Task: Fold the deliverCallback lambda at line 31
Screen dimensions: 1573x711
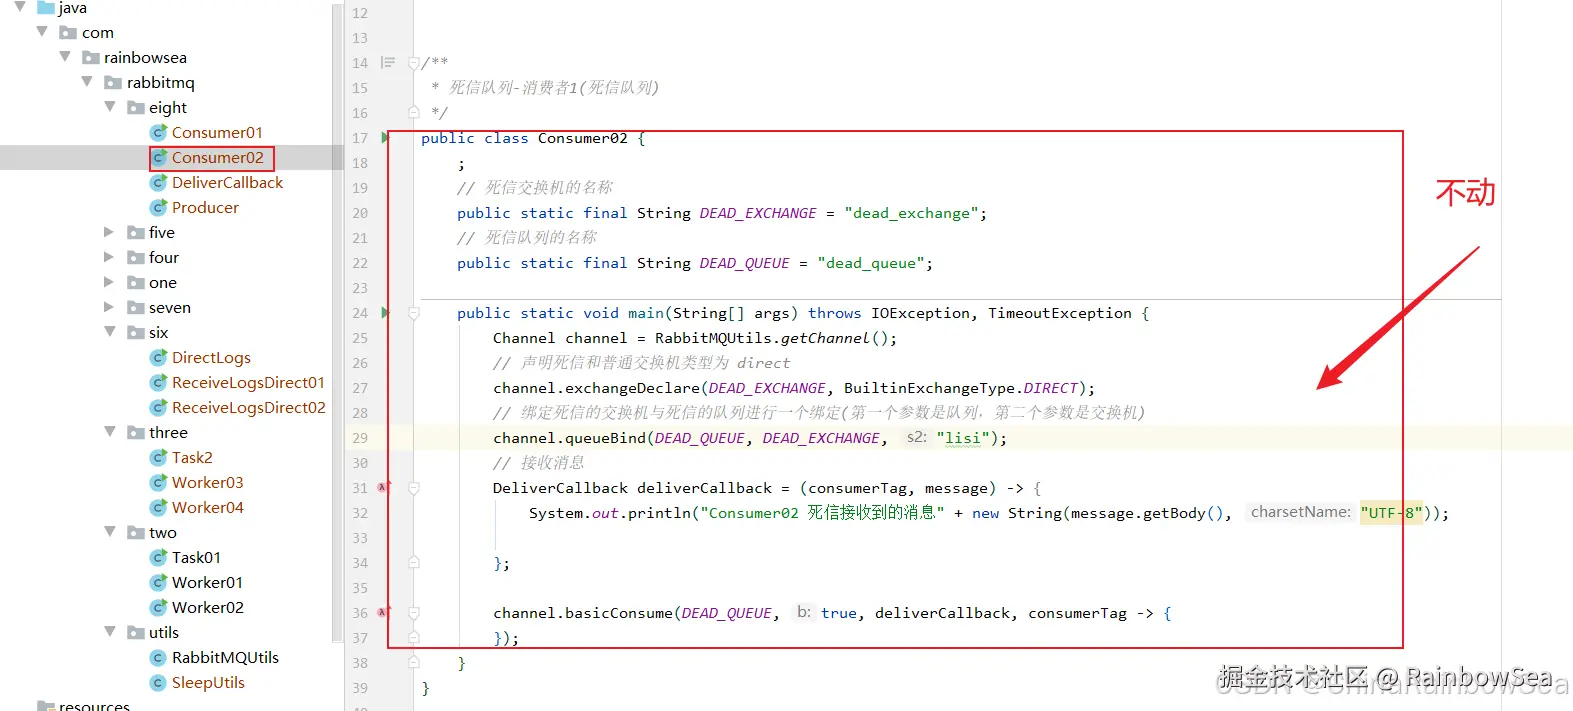Action: 413,488
